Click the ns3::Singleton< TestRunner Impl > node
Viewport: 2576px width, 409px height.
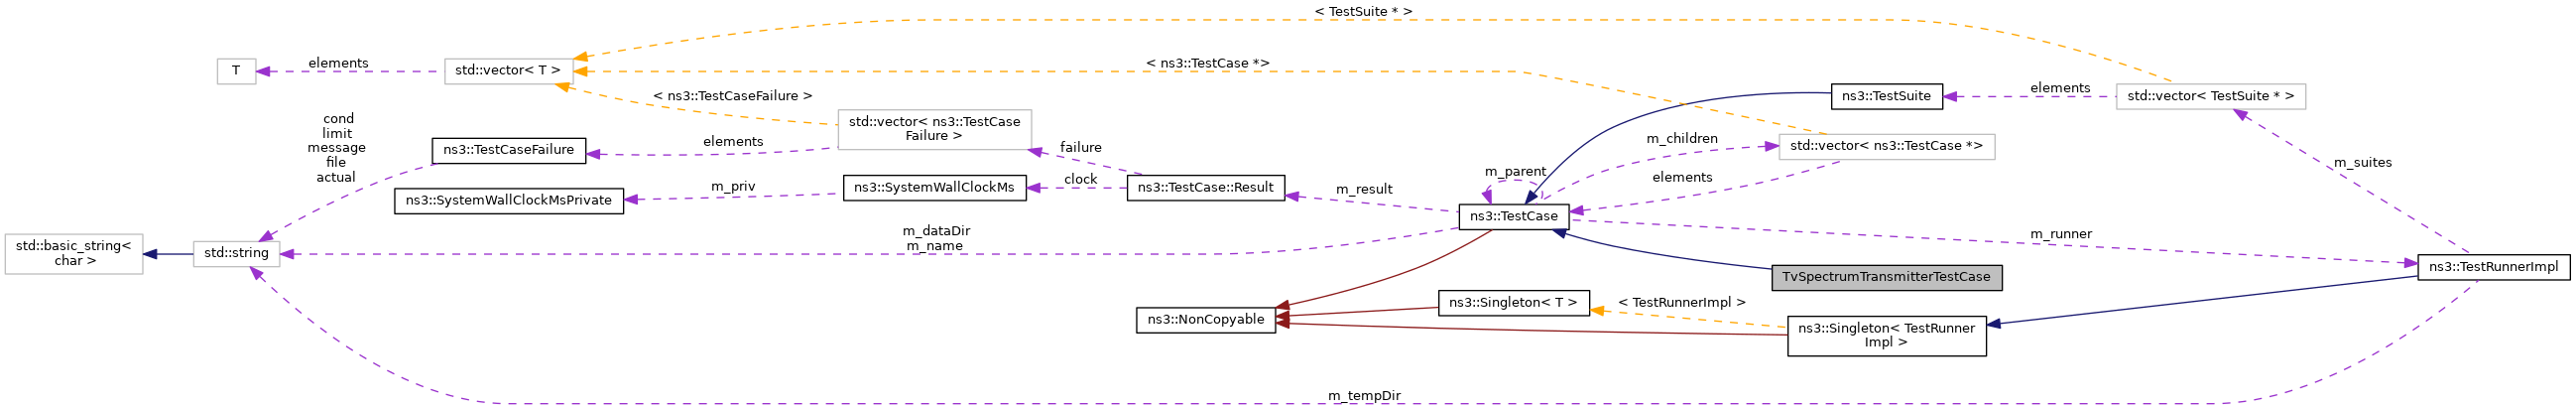point(1886,335)
